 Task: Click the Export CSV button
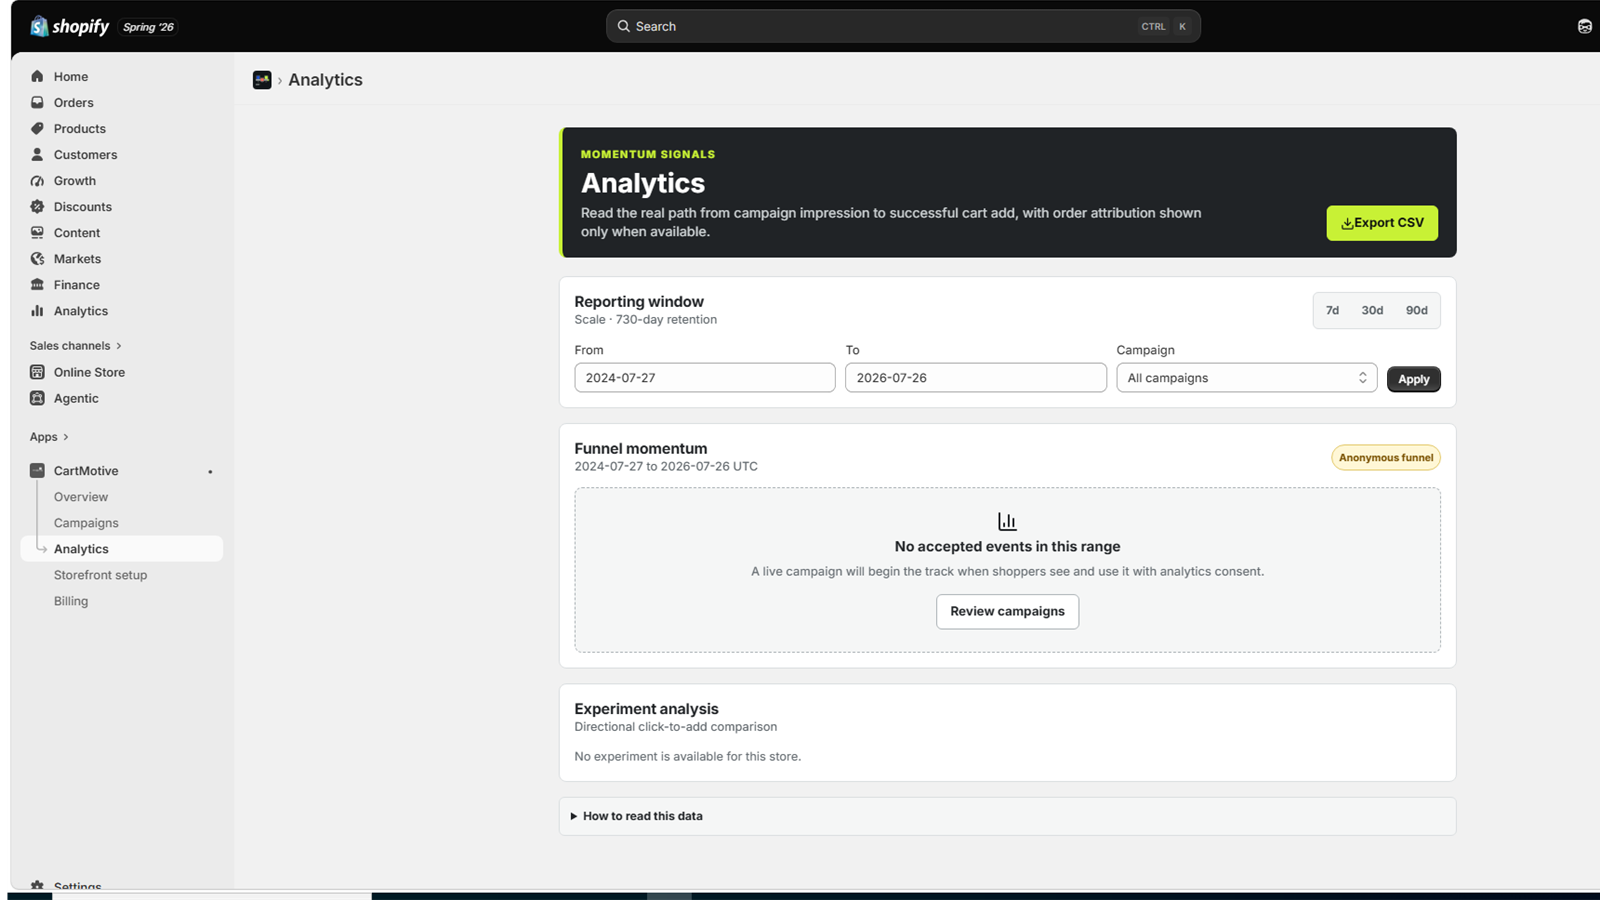click(1382, 223)
